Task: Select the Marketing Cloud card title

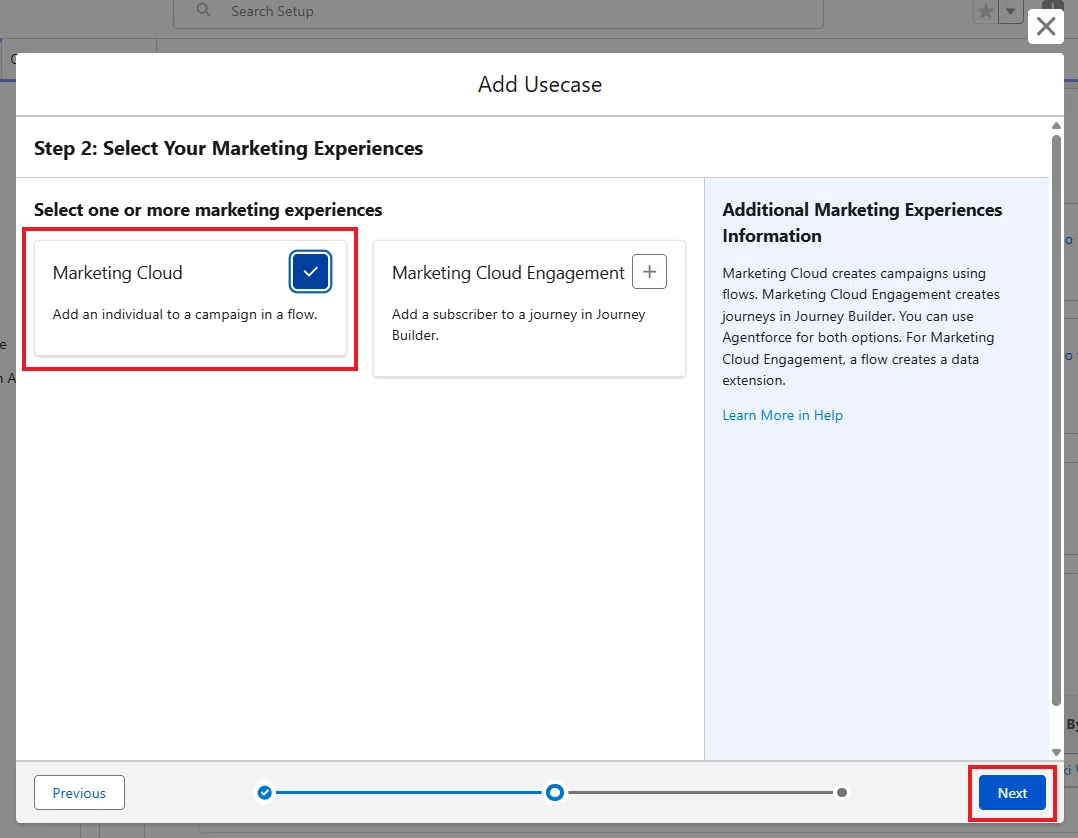Action: pyautogui.click(x=118, y=273)
